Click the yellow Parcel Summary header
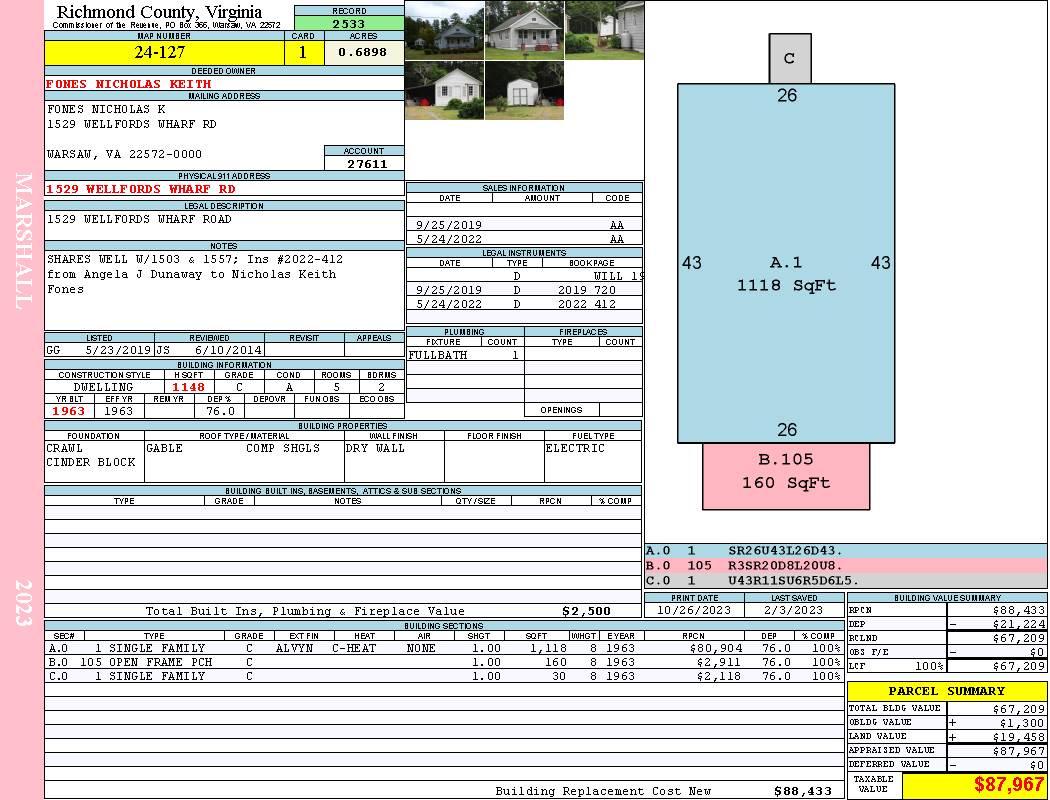Image resolution: width=1050 pixels, height=800 pixels. (946, 691)
